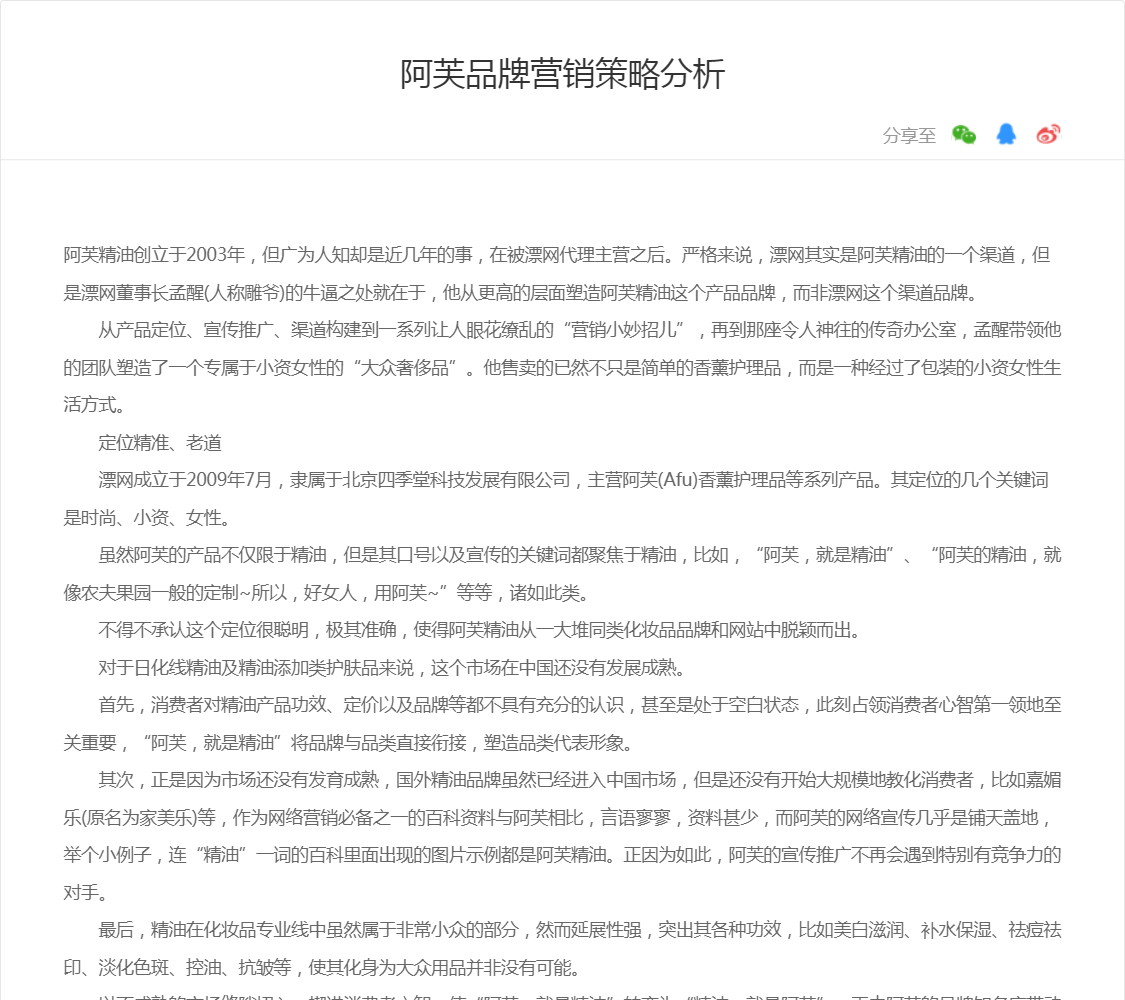The width and height of the screenshot is (1125, 1000).
Task: Select the subheading 定位精准、老道
Action: 160,442
